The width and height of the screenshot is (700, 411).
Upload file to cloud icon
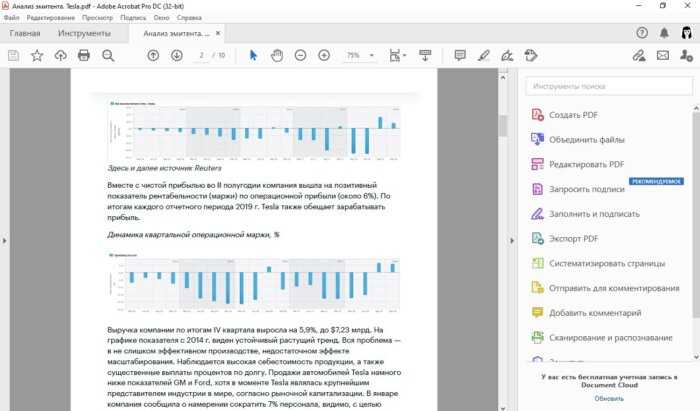tap(60, 55)
